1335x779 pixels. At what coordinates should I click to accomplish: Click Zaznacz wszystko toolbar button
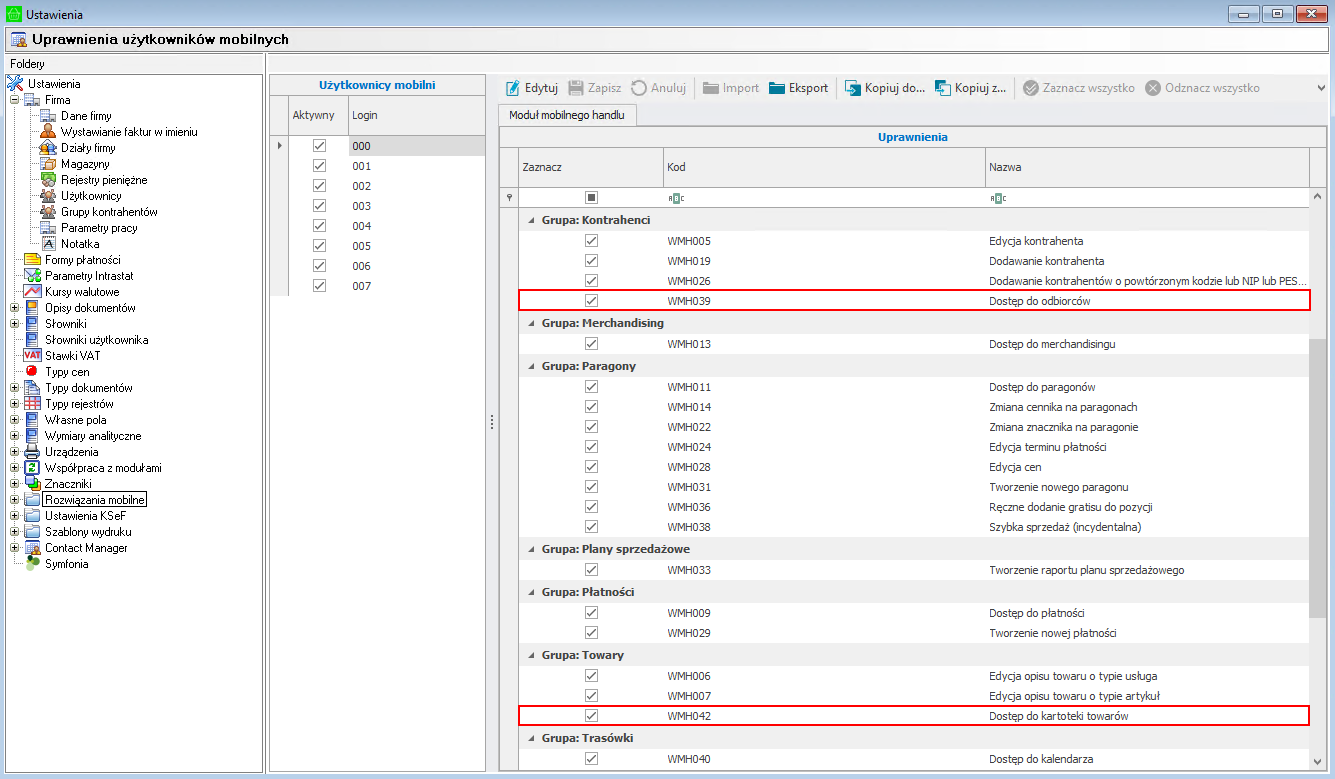[x=1079, y=88]
